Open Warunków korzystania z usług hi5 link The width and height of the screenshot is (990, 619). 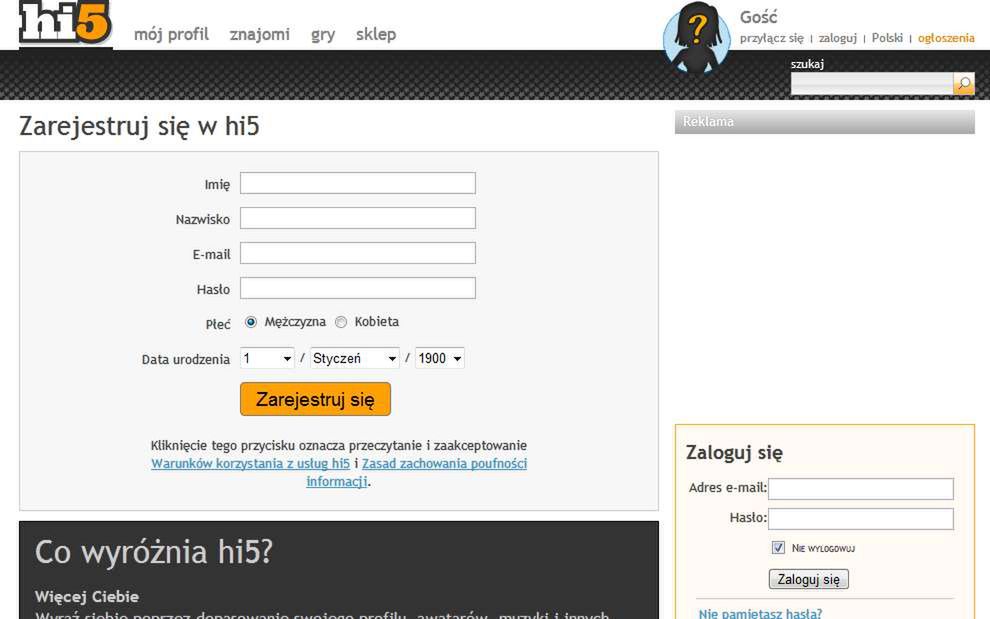tap(250, 464)
